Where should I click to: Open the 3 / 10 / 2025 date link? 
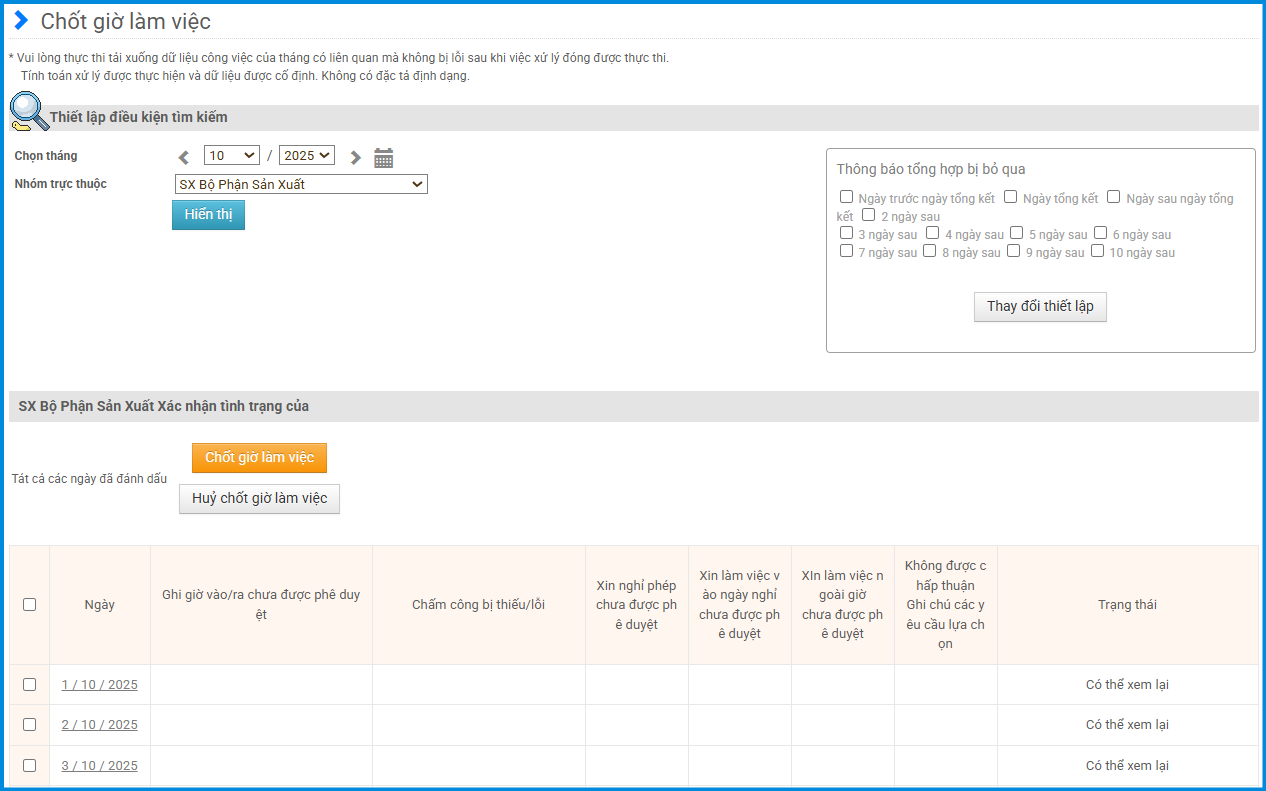[x=99, y=766]
